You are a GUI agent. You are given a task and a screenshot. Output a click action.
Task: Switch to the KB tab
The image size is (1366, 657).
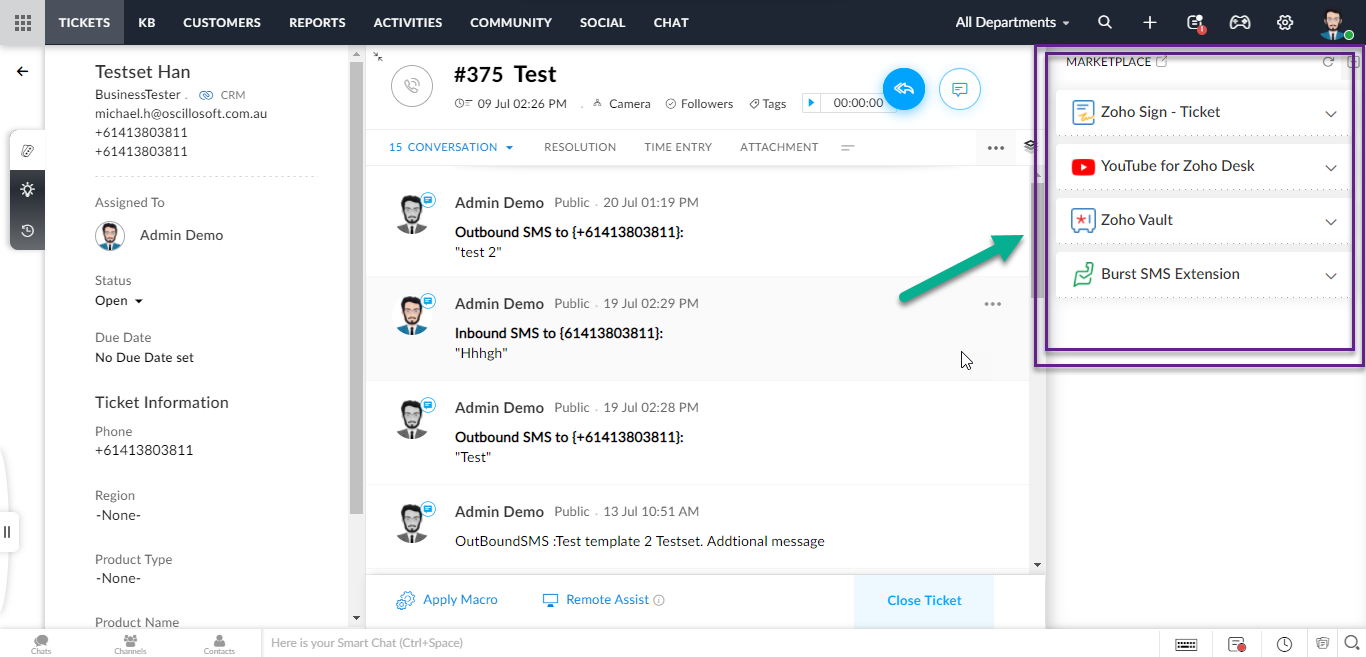point(147,22)
